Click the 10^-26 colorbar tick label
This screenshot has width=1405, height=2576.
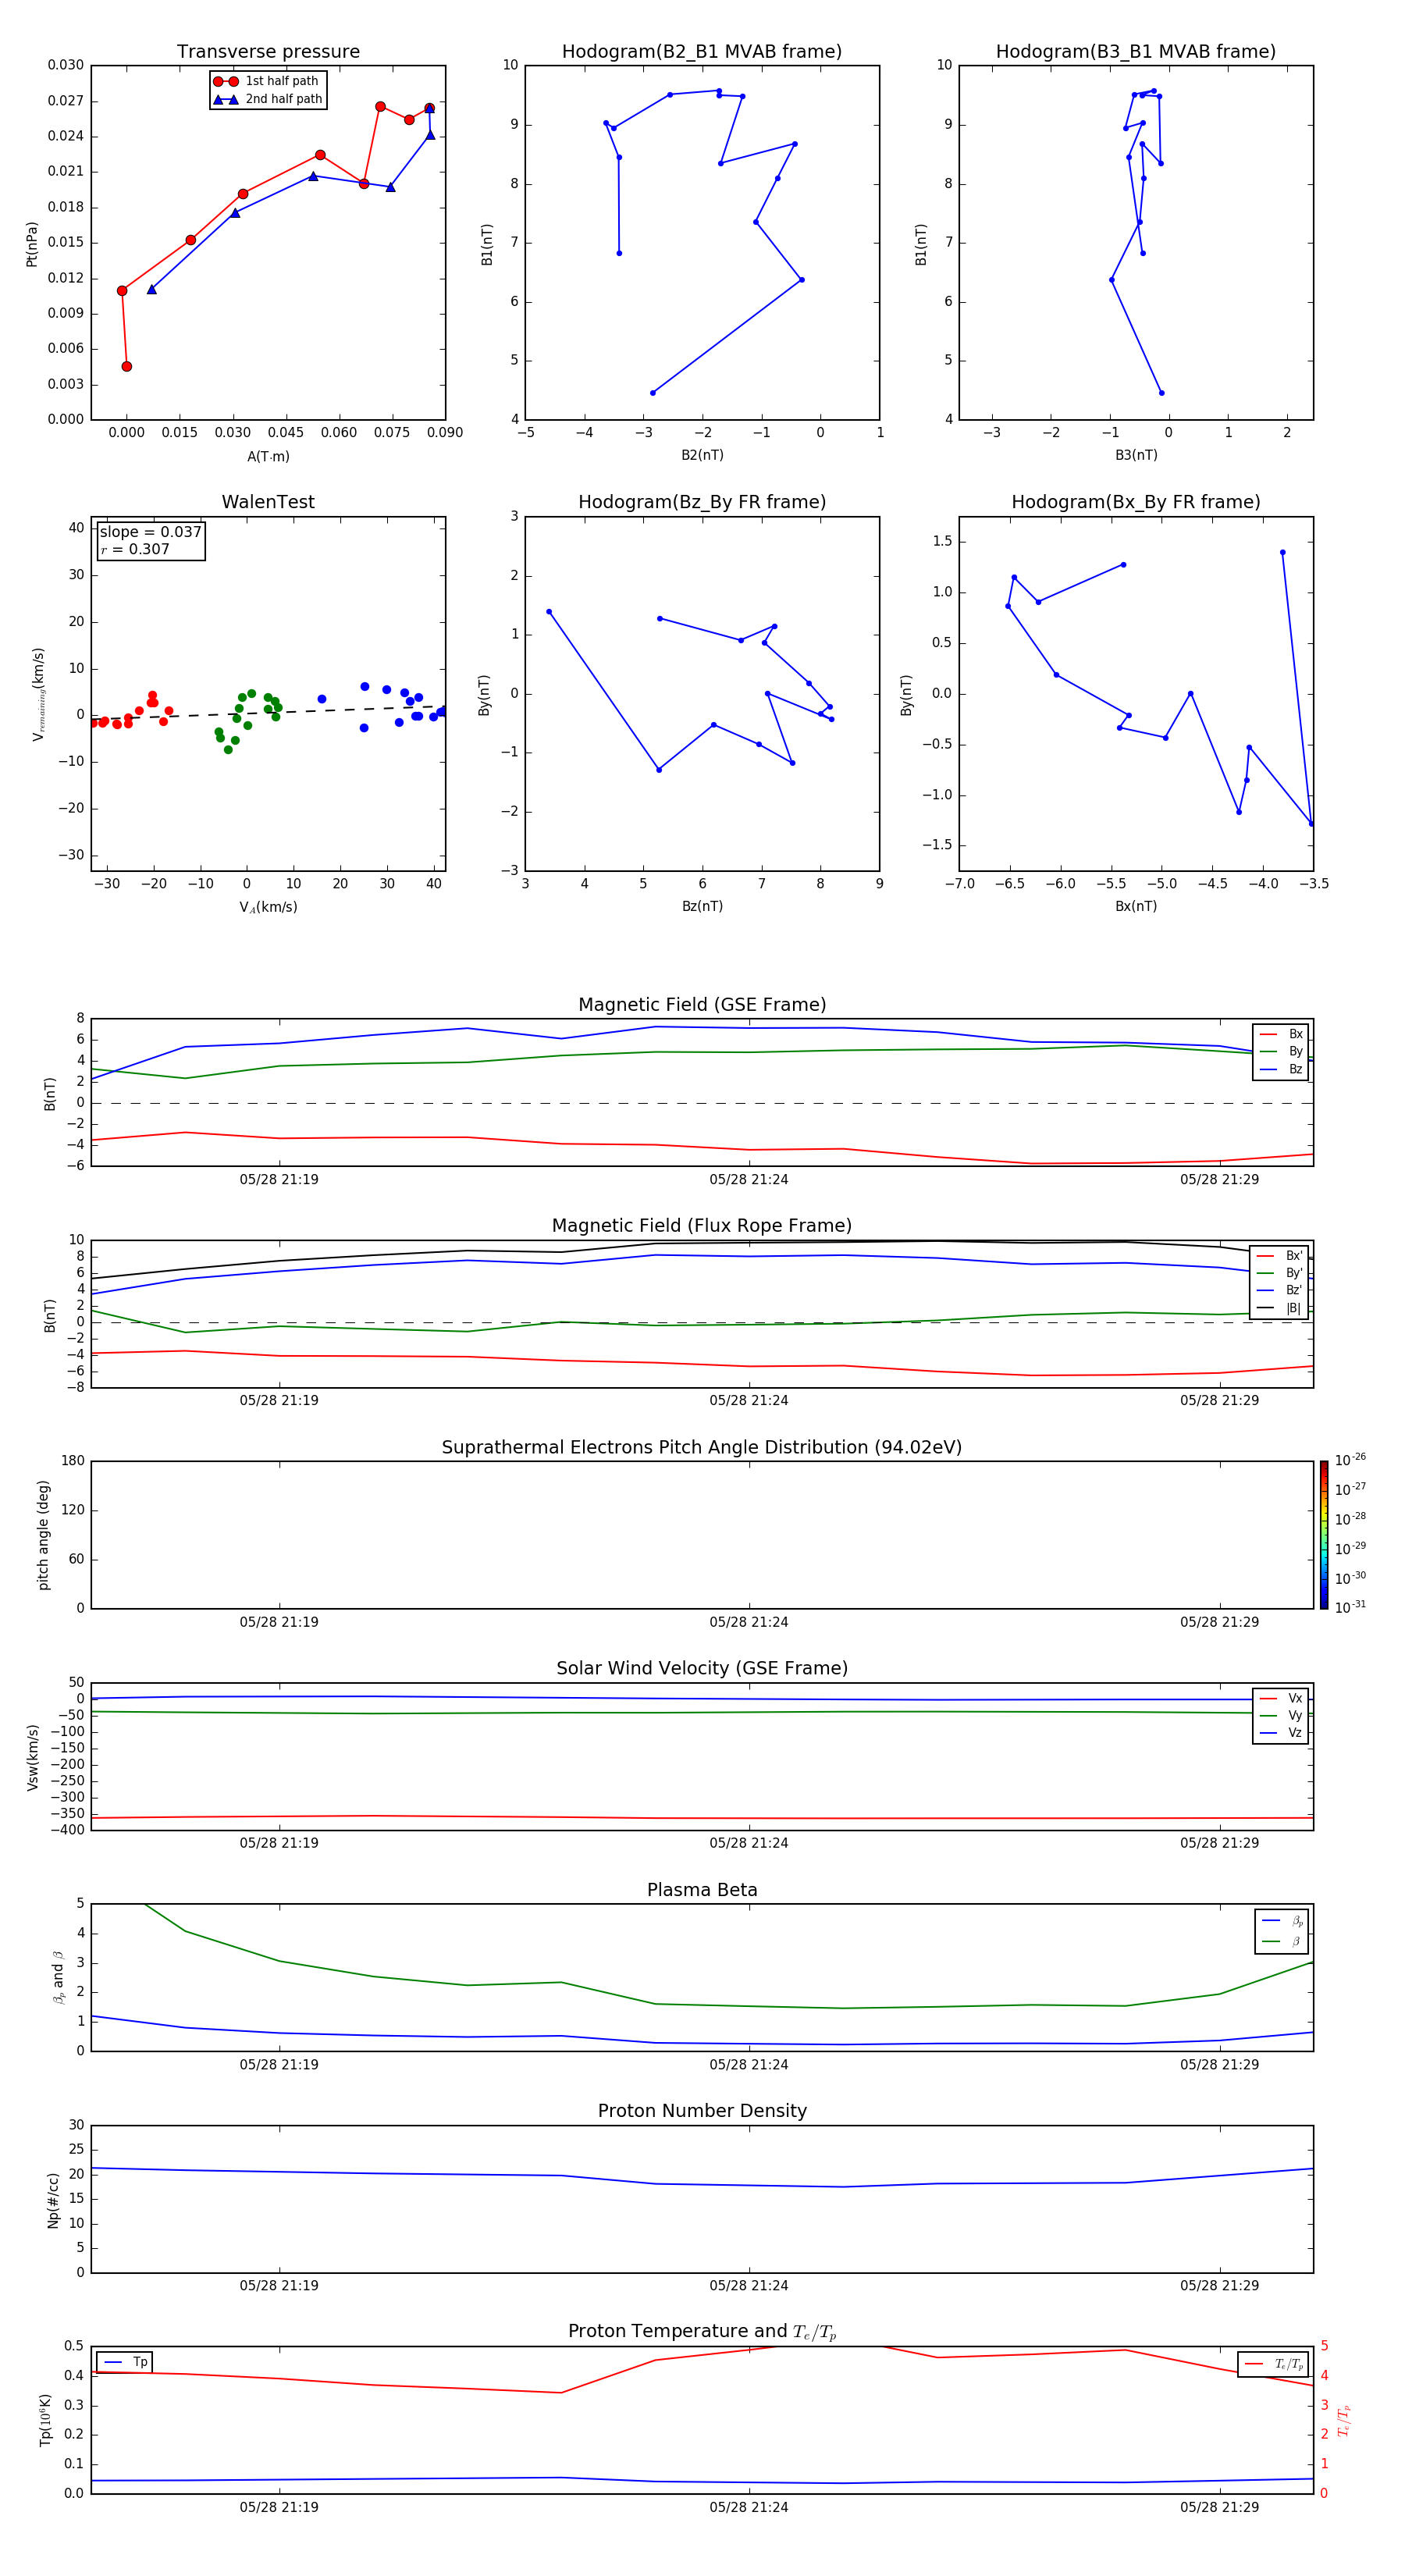coord(1350,1460)
